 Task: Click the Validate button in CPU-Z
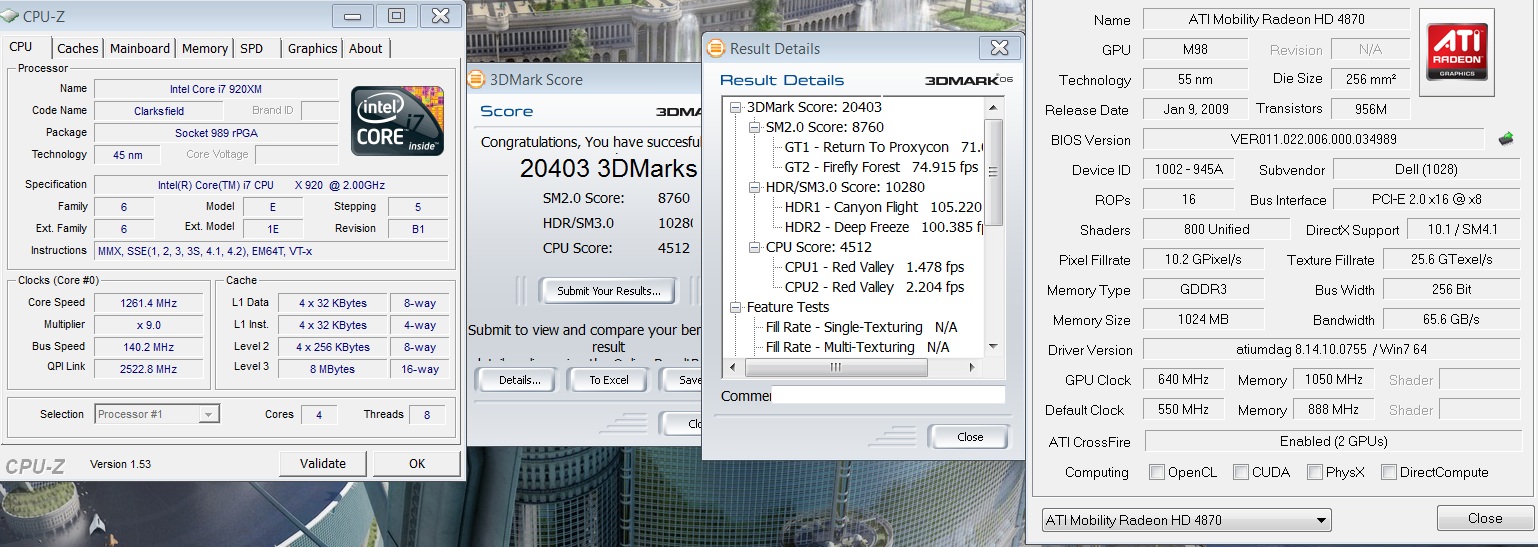323,463
